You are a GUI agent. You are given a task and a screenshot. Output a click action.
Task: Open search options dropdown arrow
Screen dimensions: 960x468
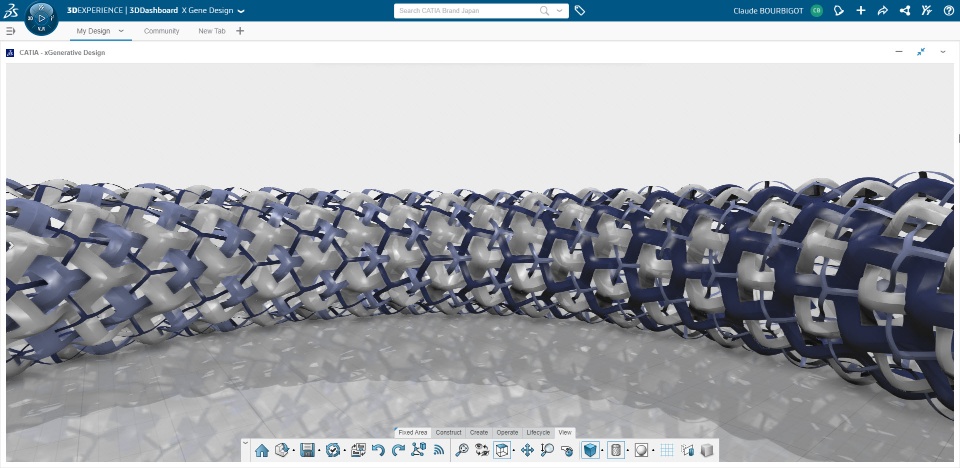pos(559,10)
